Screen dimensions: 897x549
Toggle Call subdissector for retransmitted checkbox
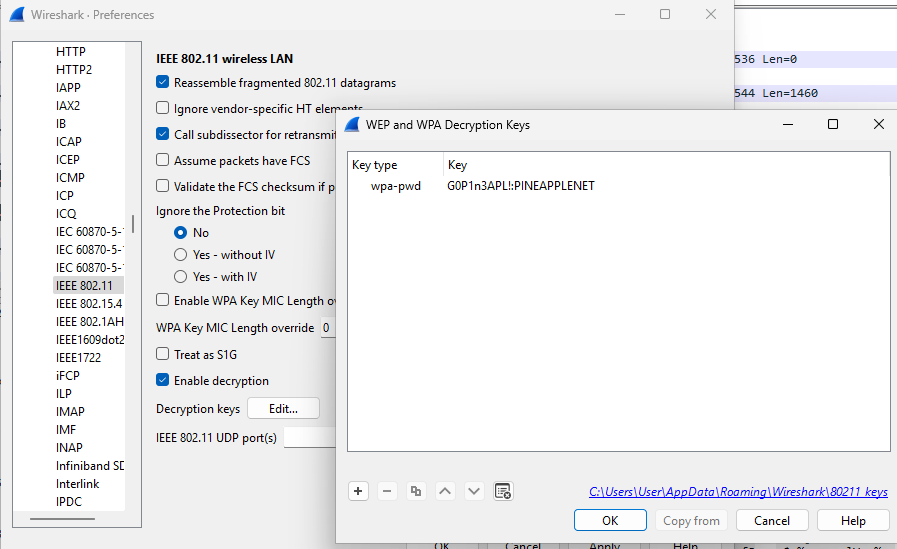pyautogui.click(x=162, y=134)
